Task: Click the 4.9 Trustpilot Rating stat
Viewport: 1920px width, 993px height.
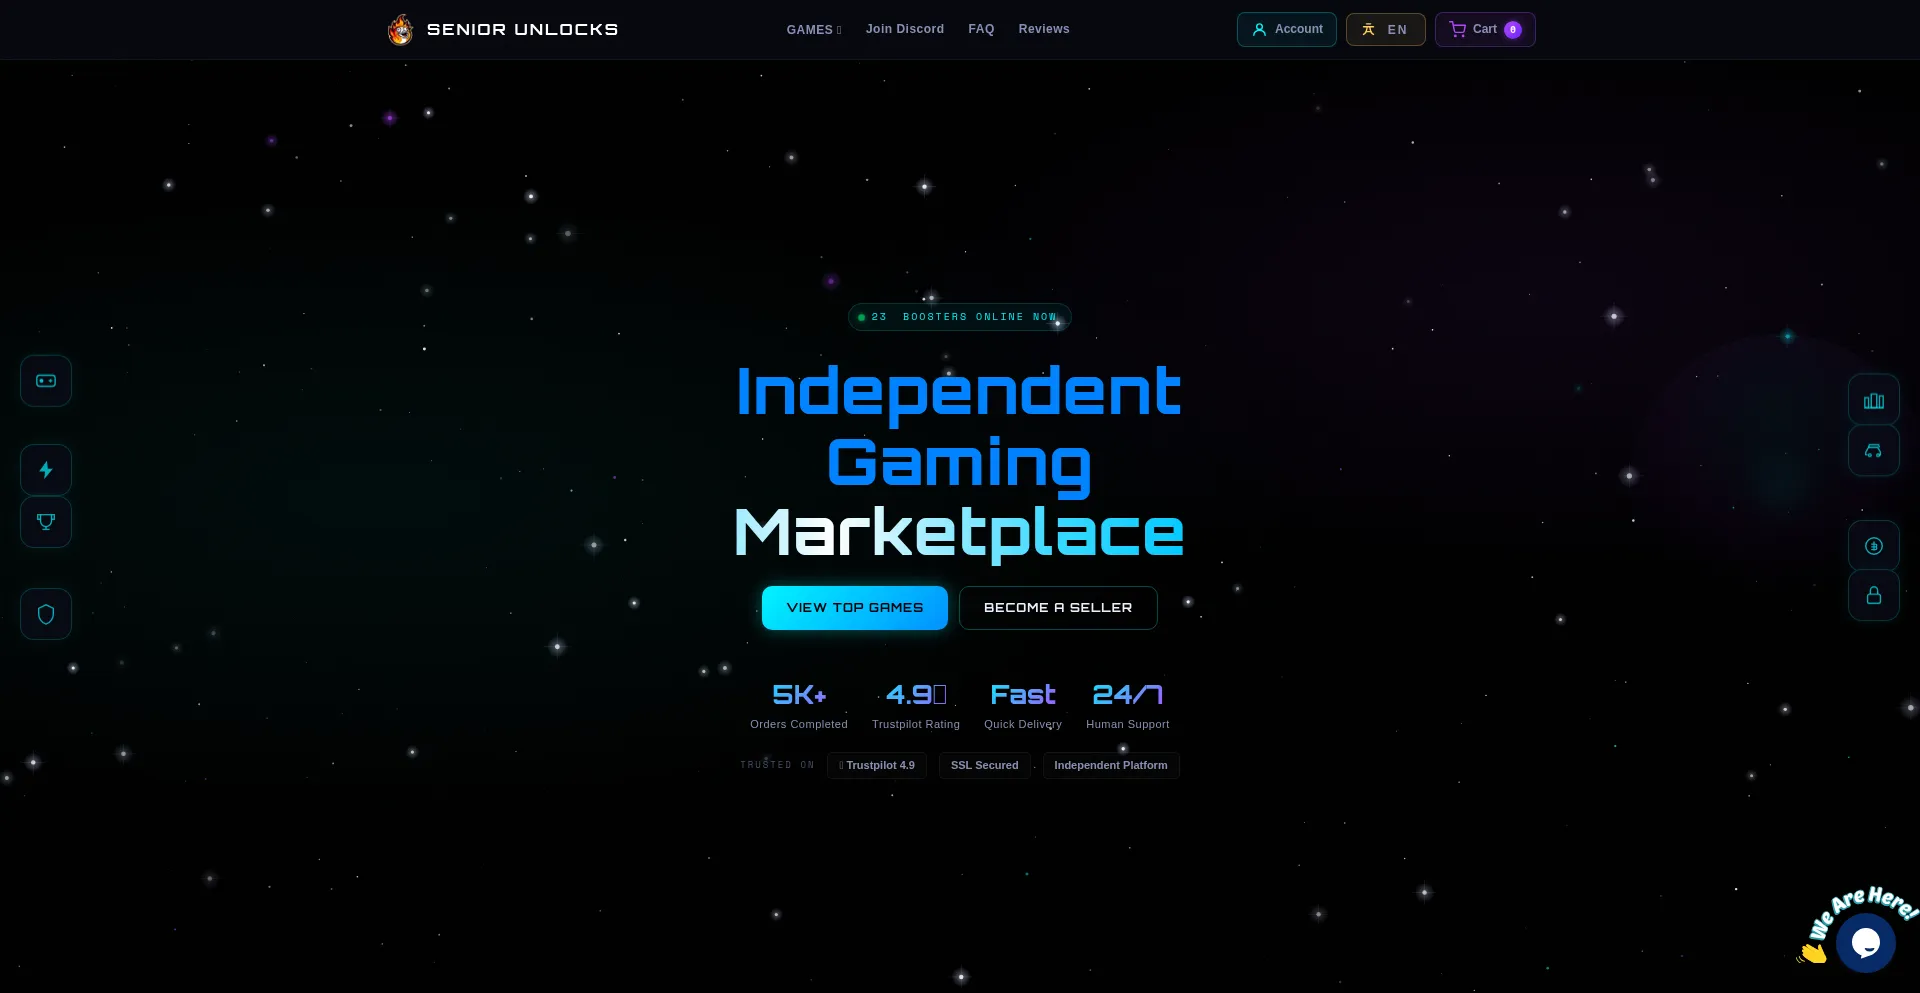Action: point(916,706)
